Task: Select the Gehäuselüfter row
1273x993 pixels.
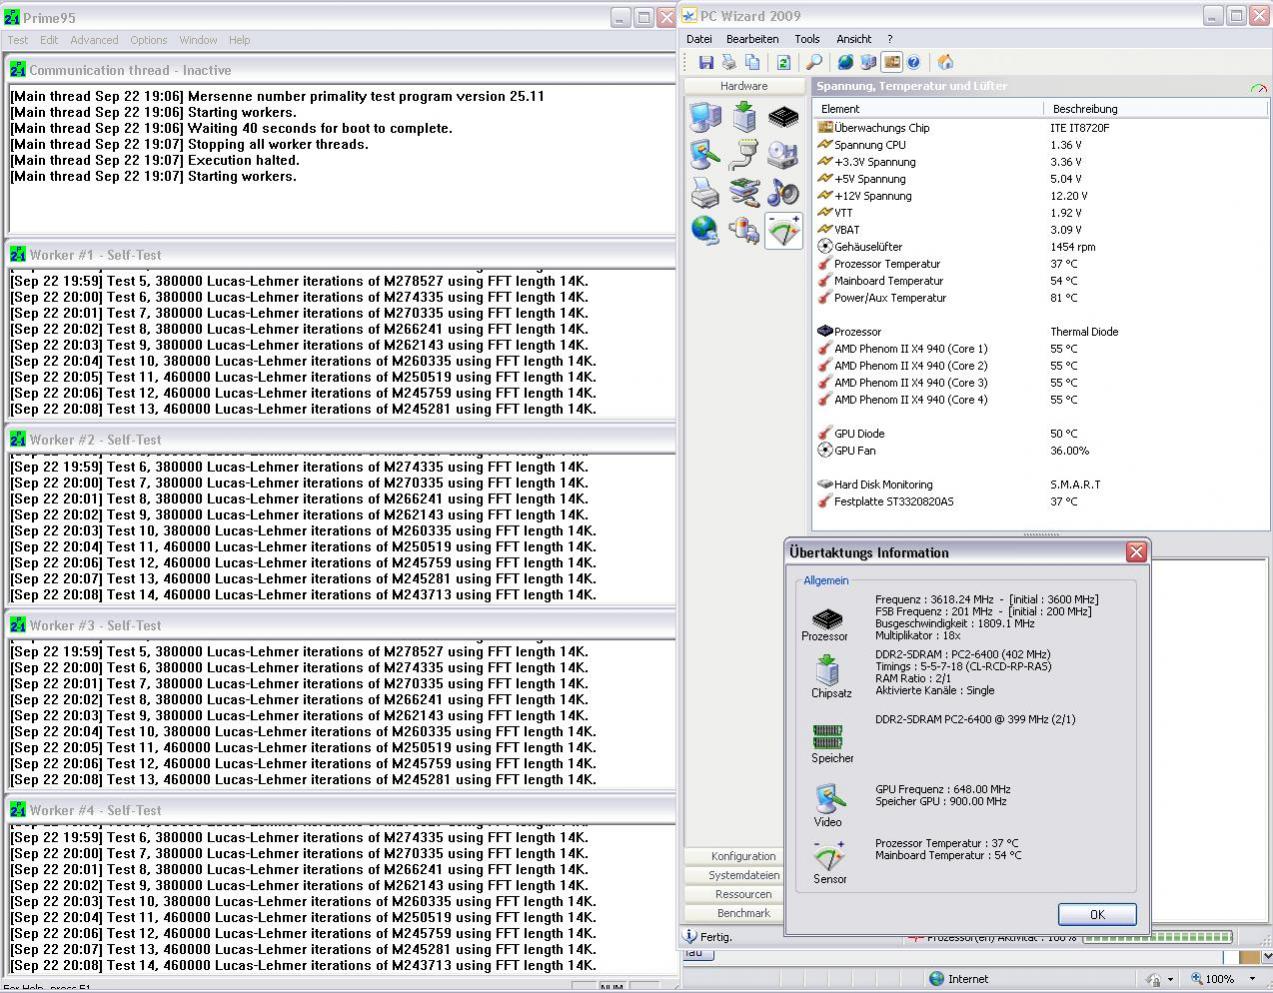Action: [x=1040, y=246]
